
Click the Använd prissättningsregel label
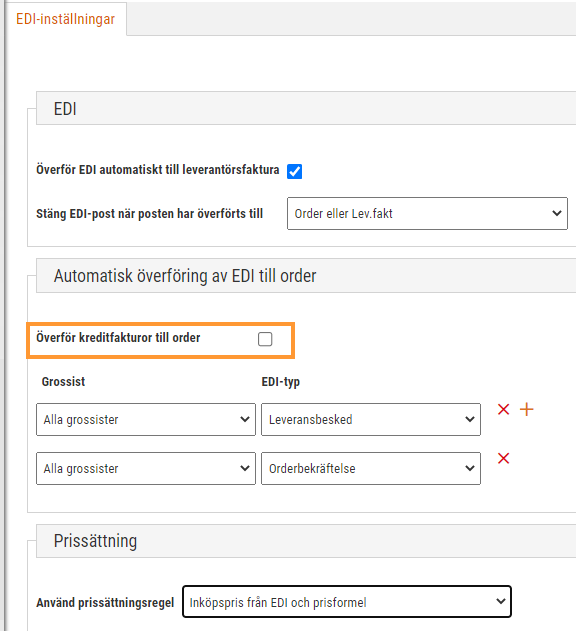coord(105,602)
